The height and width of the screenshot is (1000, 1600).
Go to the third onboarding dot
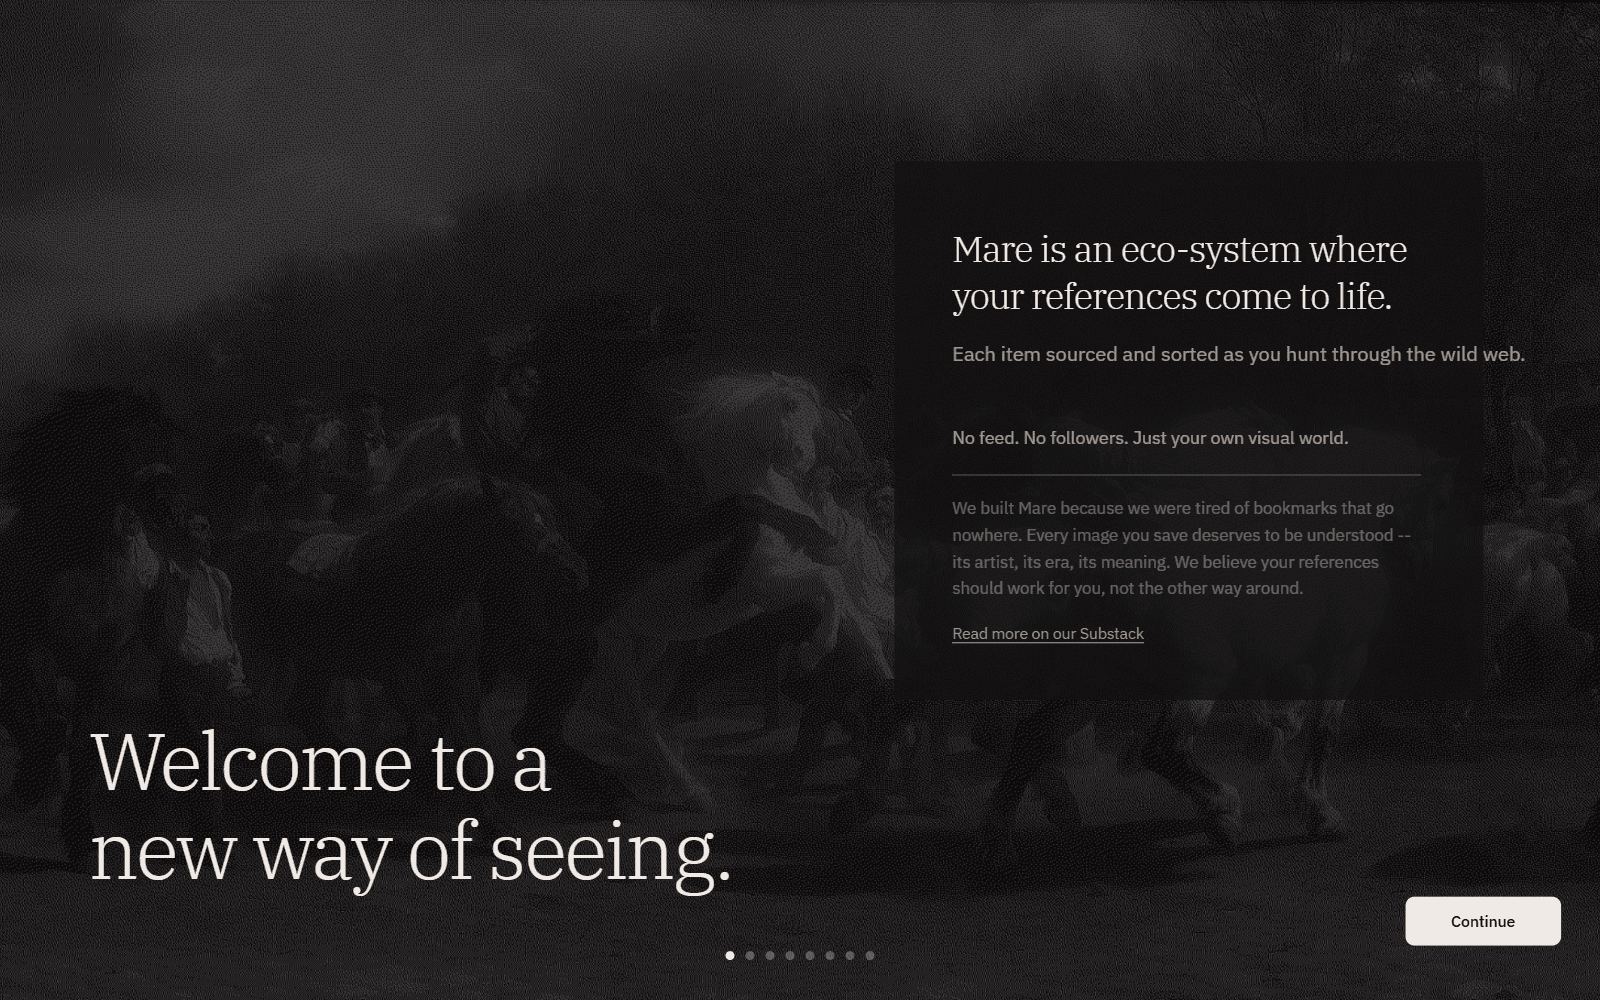[x=770, y=955]
